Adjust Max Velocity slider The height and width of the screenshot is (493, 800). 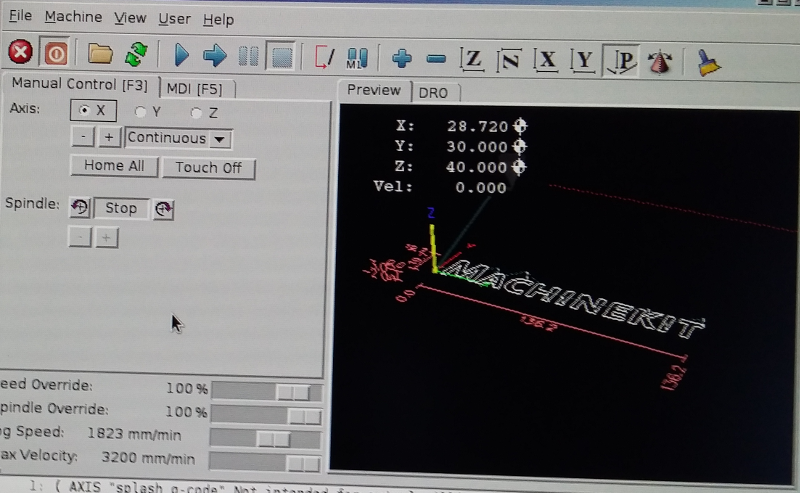(265, 462)
